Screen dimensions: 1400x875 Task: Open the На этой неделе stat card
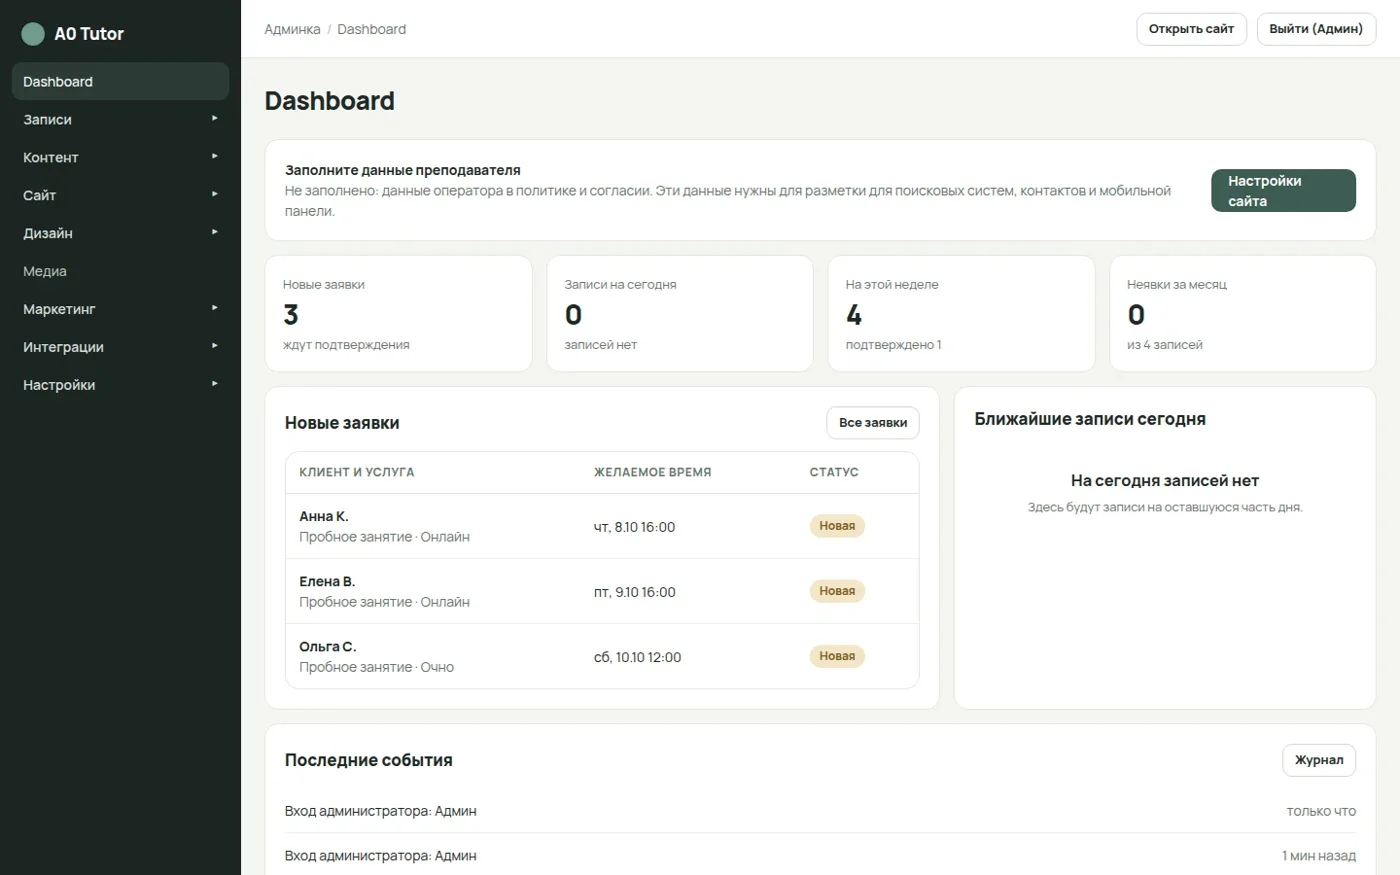[961, 314]
